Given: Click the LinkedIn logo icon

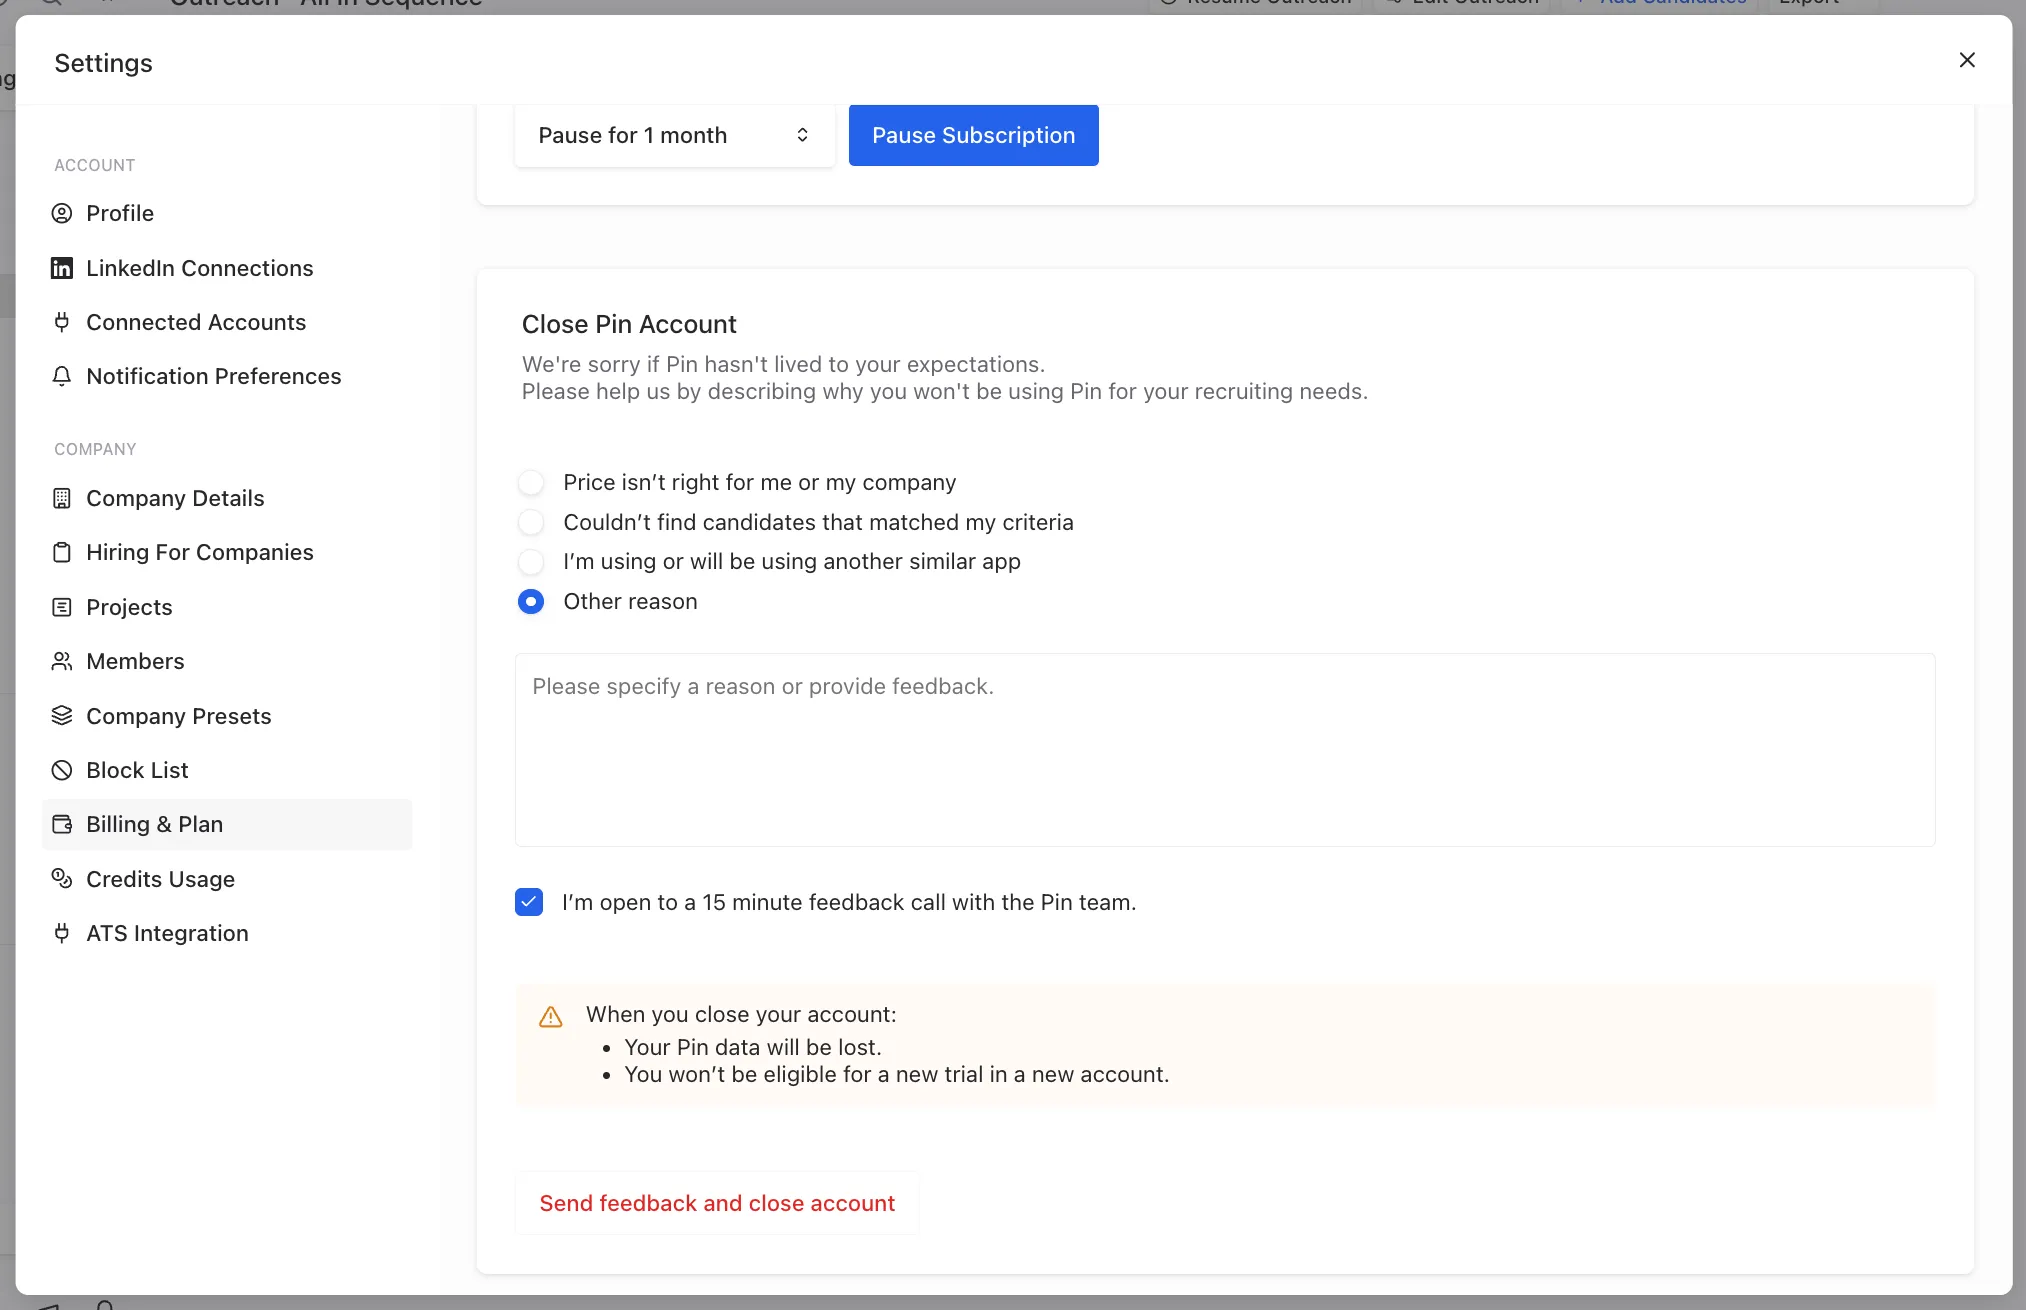Looking at the screenshot, I should (x=62, y=268).
